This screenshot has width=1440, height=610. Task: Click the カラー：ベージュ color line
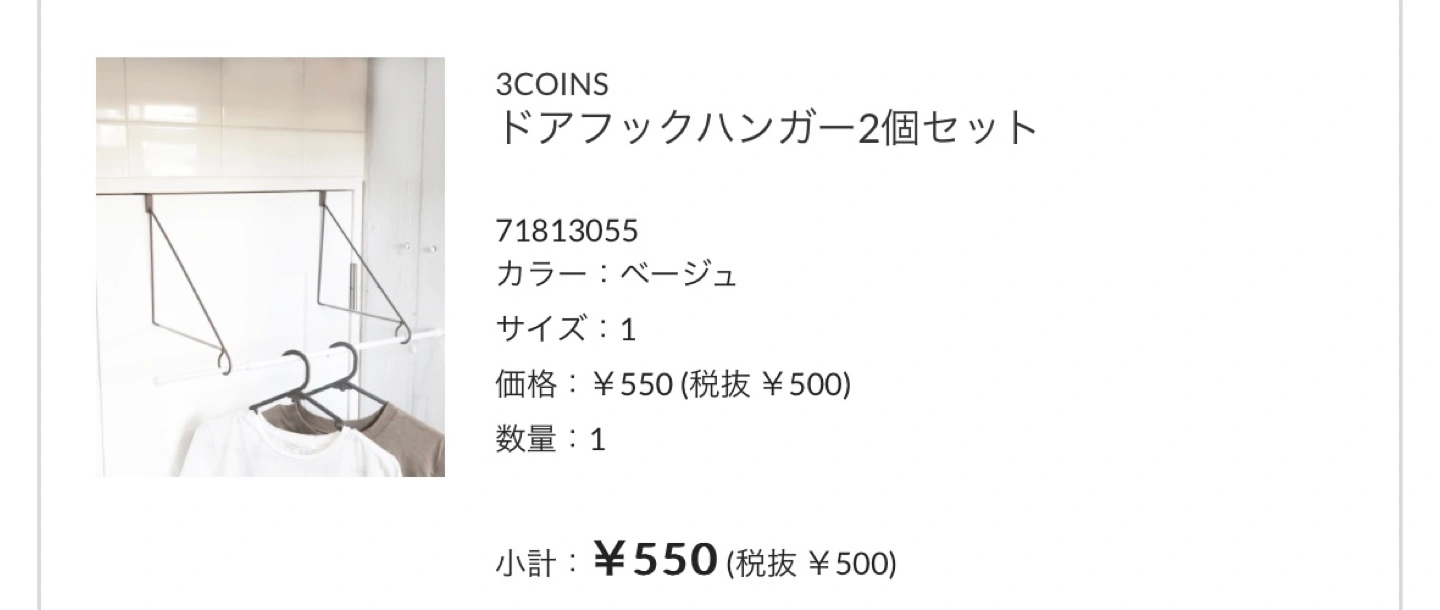[x=616, y=274]
